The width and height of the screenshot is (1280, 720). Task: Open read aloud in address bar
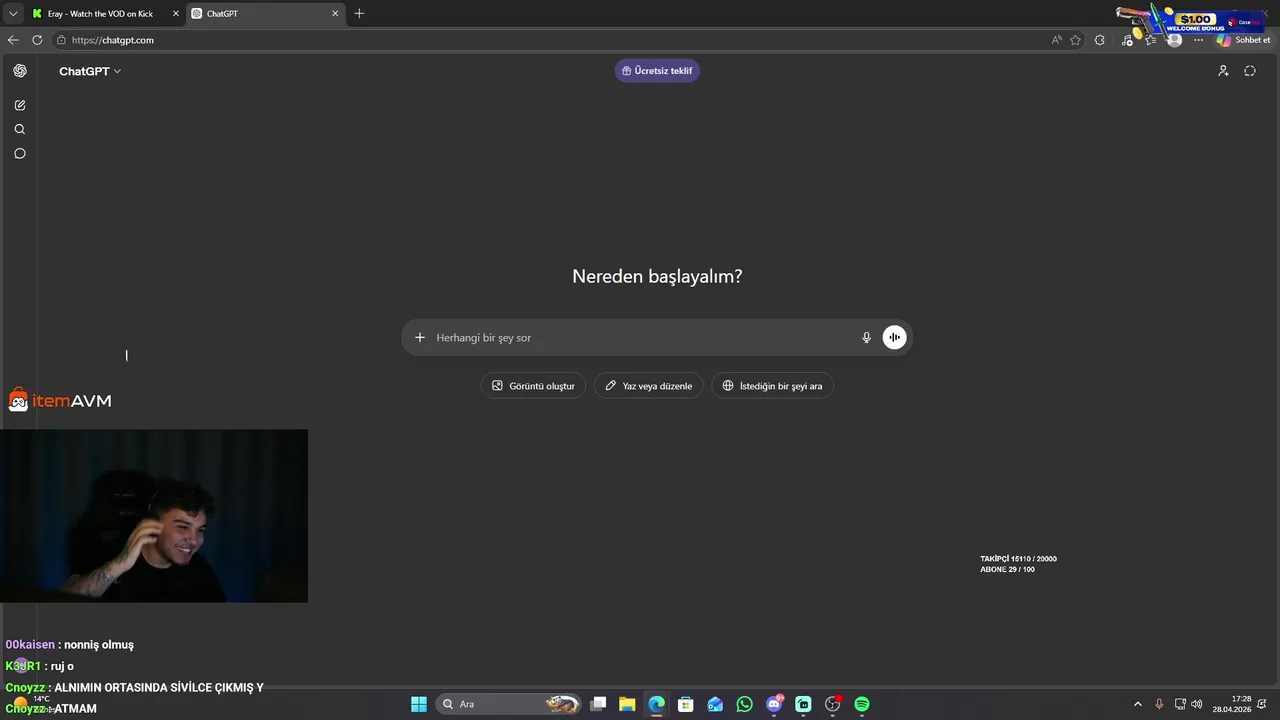pos(1056,40)
